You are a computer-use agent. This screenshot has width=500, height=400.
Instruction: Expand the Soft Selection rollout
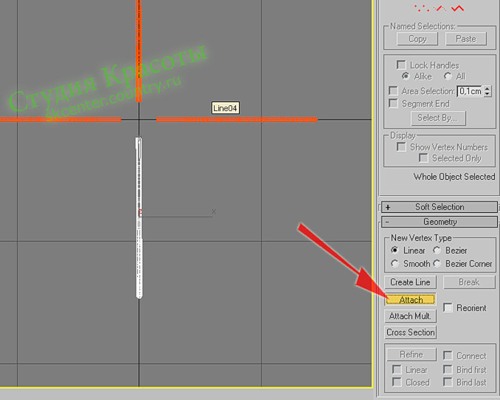439,207
